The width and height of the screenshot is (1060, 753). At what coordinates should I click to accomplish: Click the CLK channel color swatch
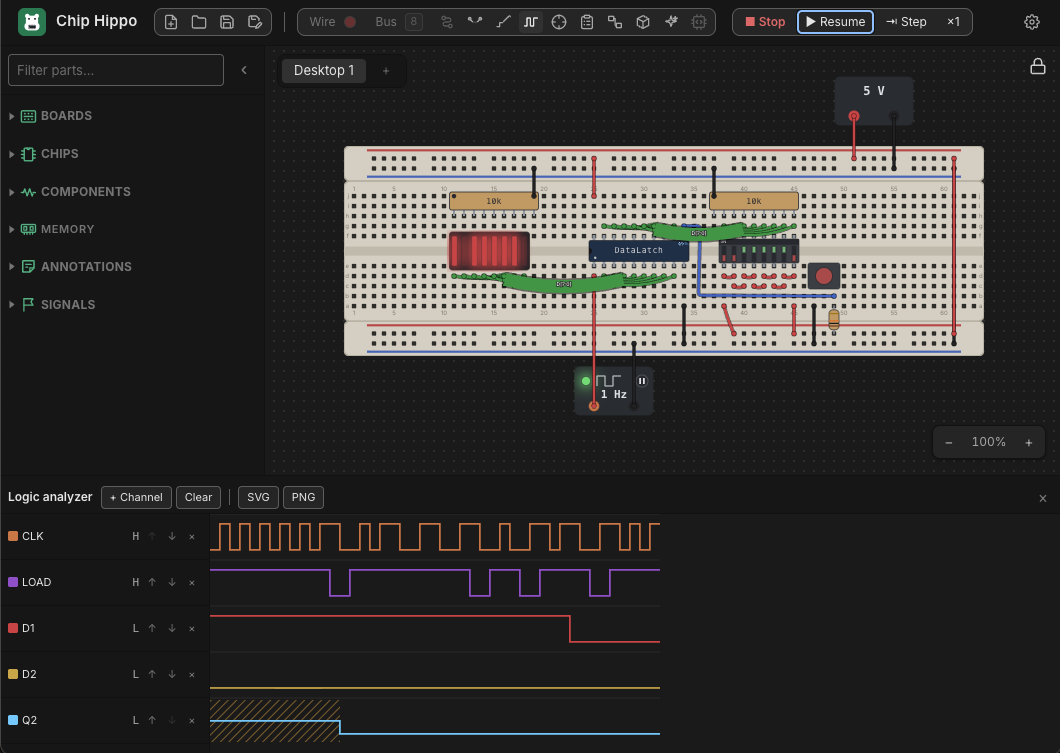pos(13,536)
